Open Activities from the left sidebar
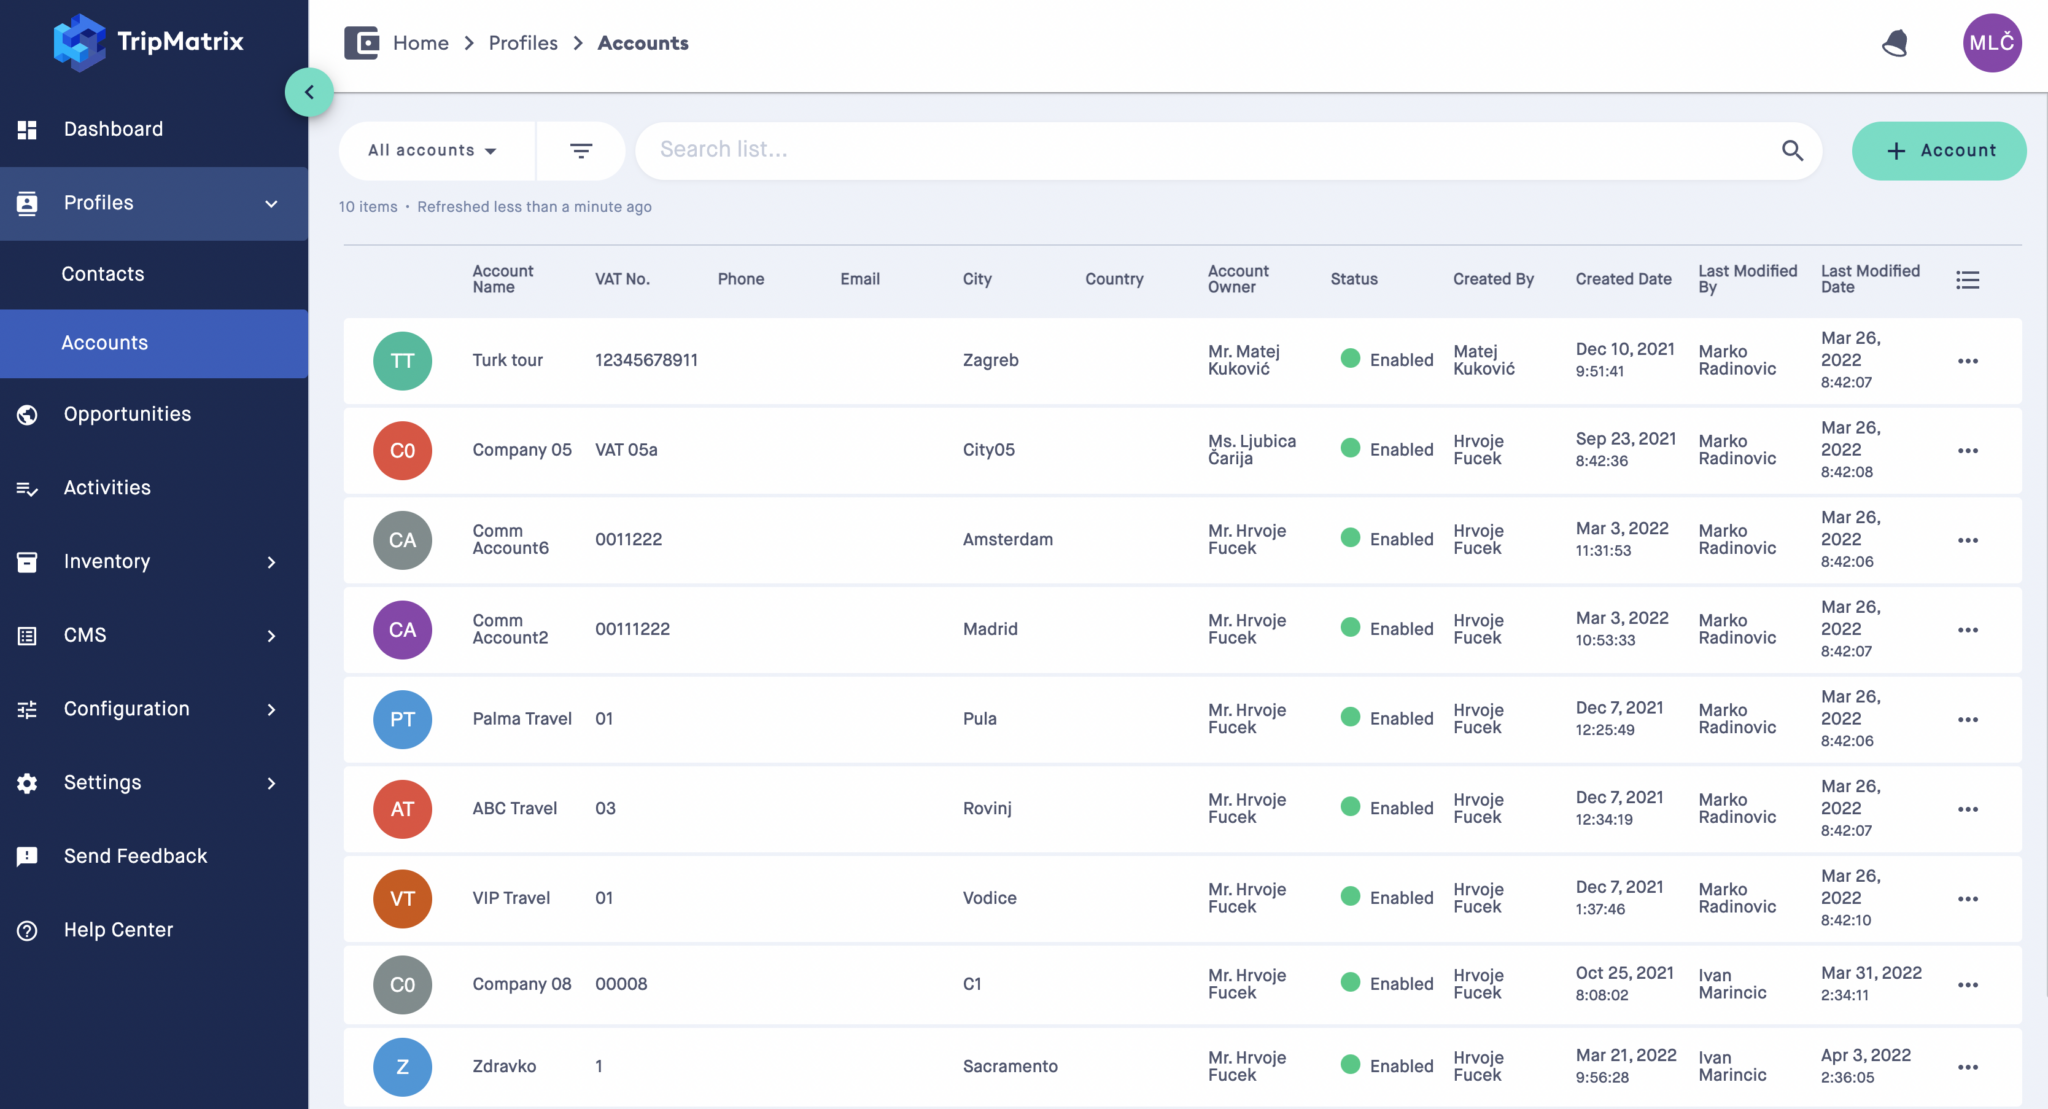Image resolution: width=2048 pixels, height=1109 pixels. click(x=108, y=488)
